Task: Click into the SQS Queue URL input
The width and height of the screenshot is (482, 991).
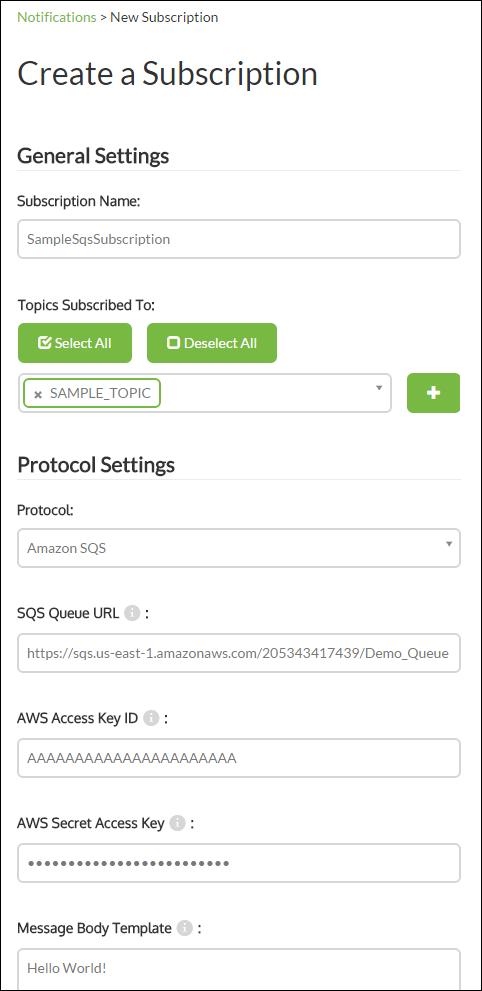Action: click(239, 653)
